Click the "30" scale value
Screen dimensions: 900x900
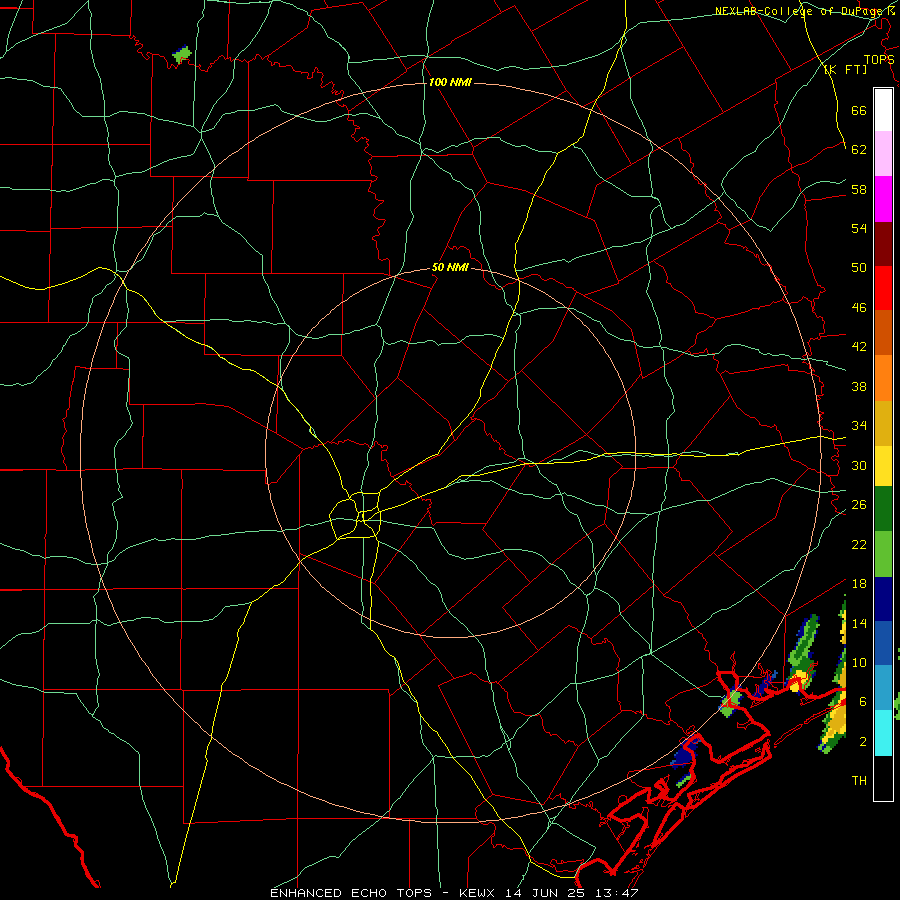click(x=859, y=465)
